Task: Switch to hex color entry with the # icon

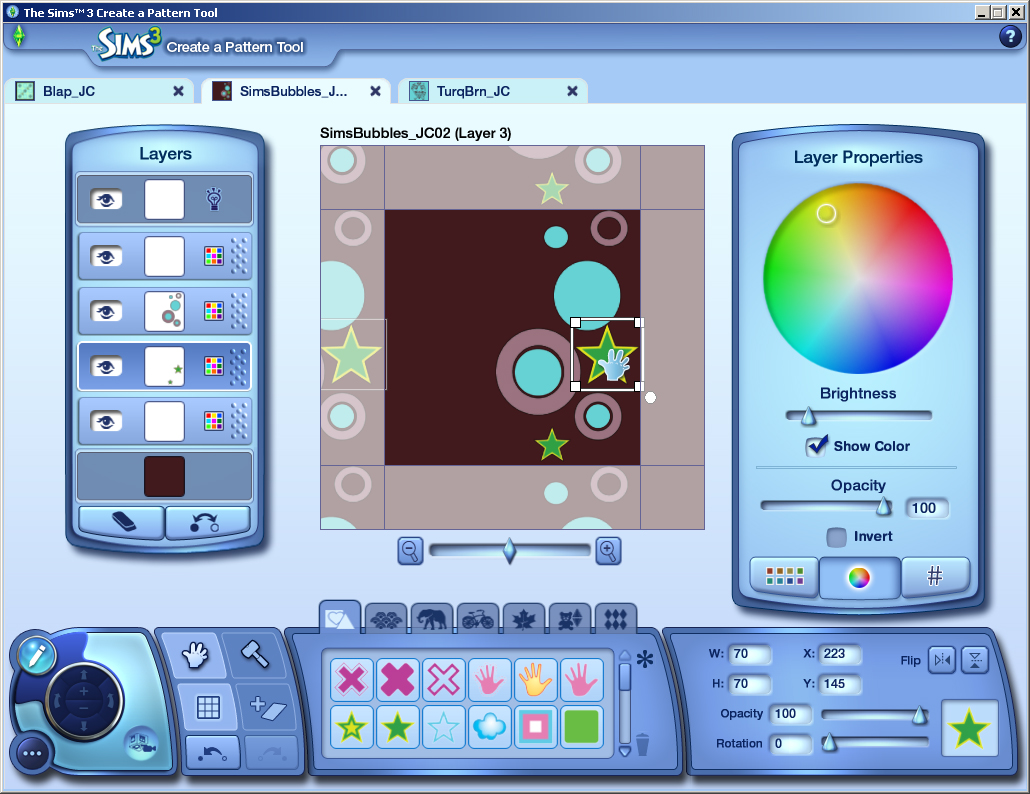Action: (x=935, y=577)
